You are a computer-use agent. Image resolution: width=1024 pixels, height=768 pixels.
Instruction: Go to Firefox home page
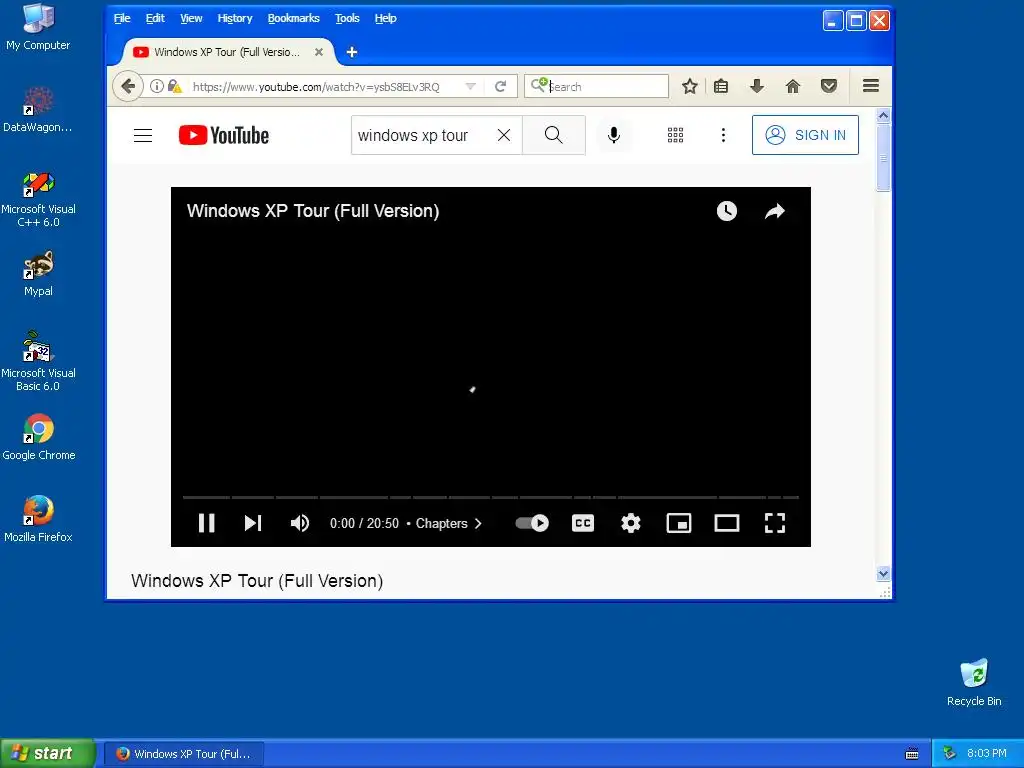[793, 86]
